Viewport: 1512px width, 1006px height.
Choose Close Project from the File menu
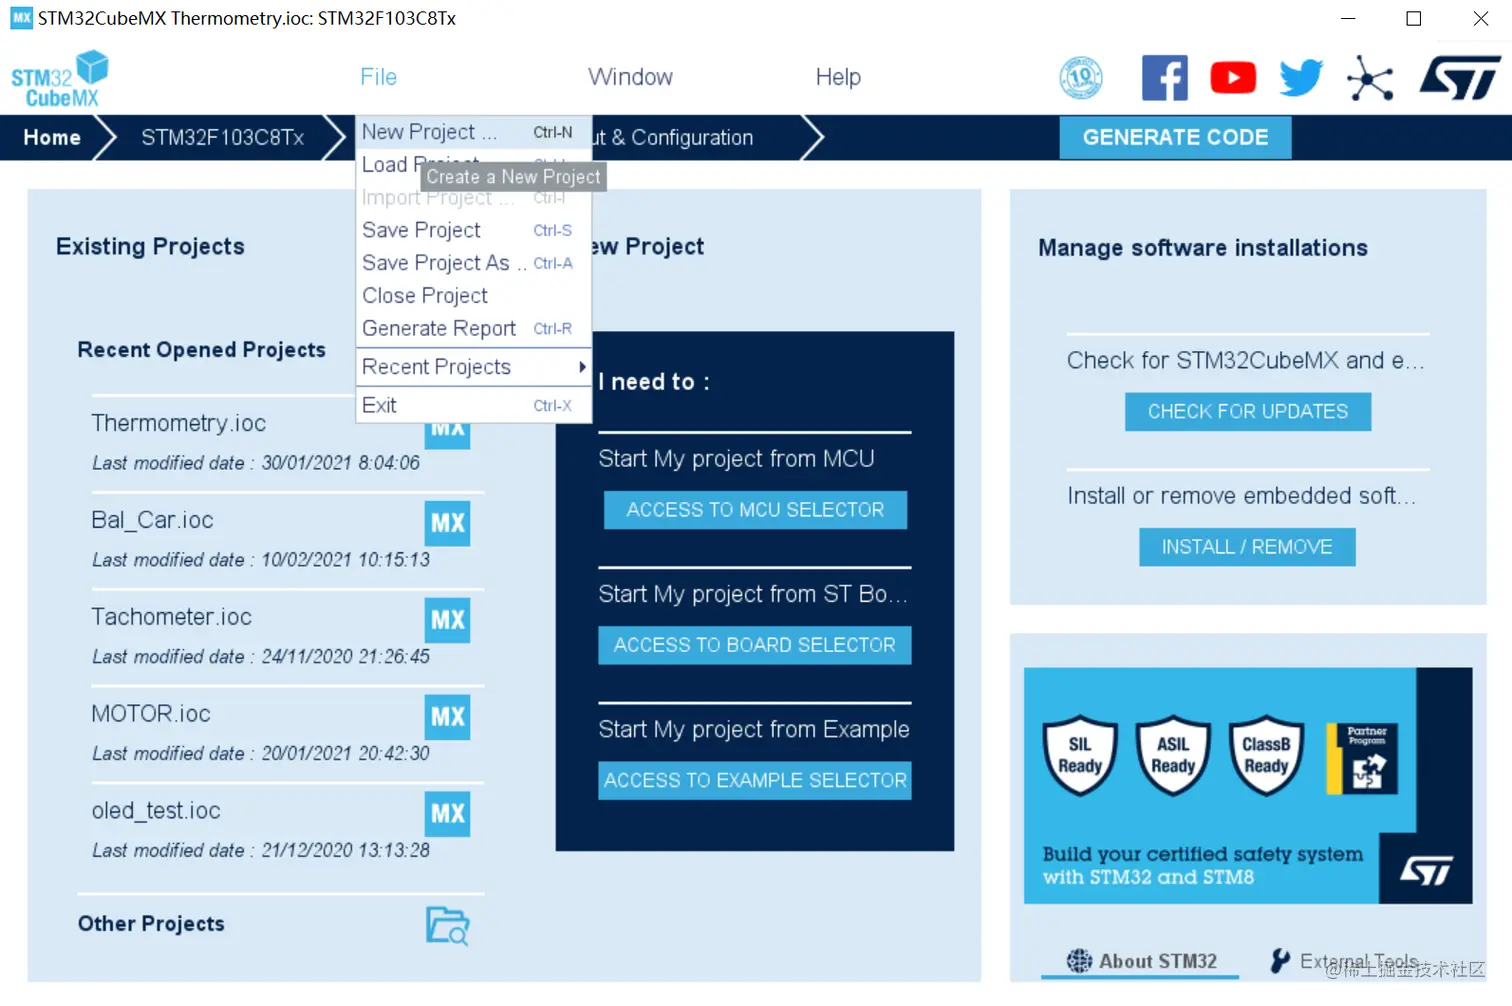point(474,296)
